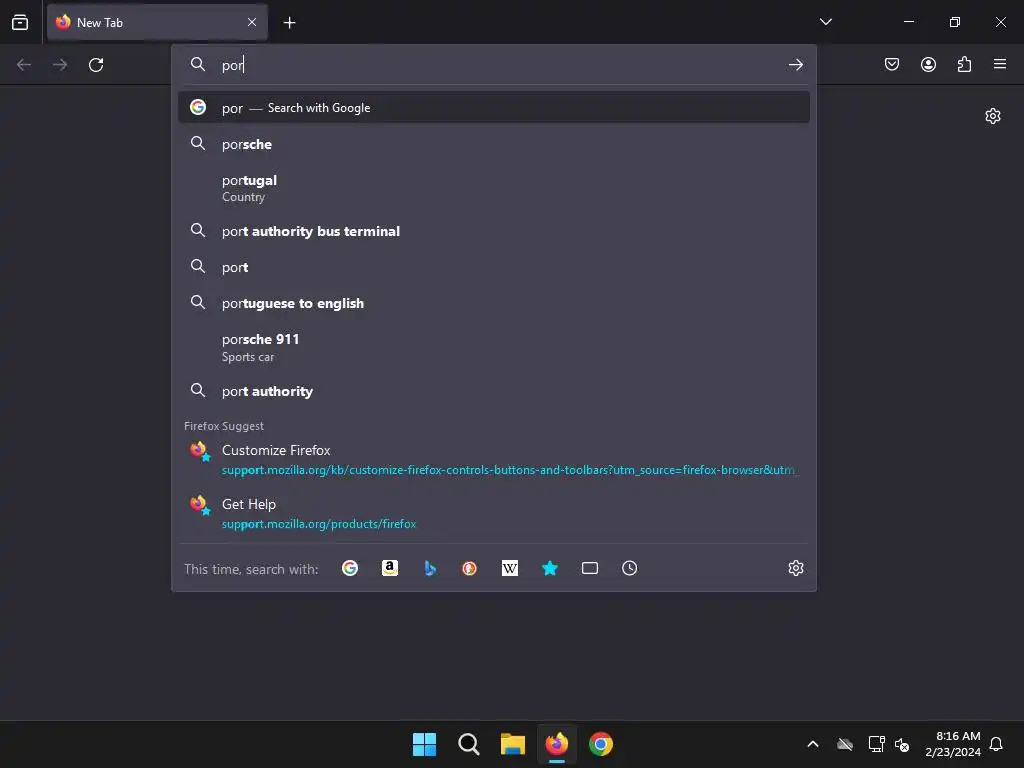Open Windows Start menu

point(424,744)
